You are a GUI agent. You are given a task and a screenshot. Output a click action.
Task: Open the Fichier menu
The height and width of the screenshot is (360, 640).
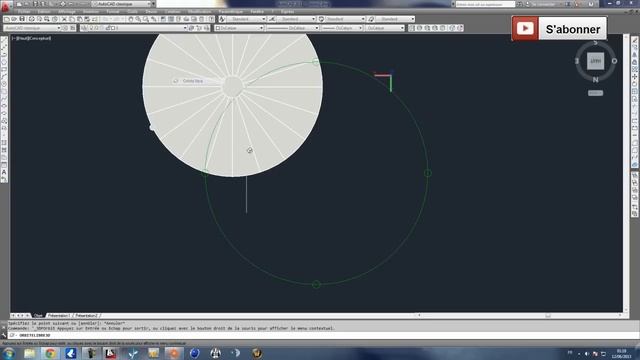click(24, 11)
